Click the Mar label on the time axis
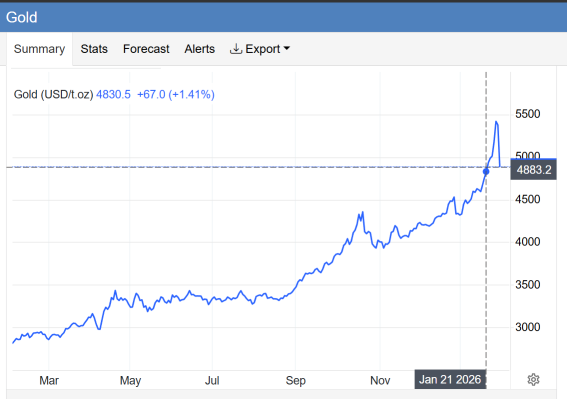The height and width of the screenshot is (399, 567). 49,381
